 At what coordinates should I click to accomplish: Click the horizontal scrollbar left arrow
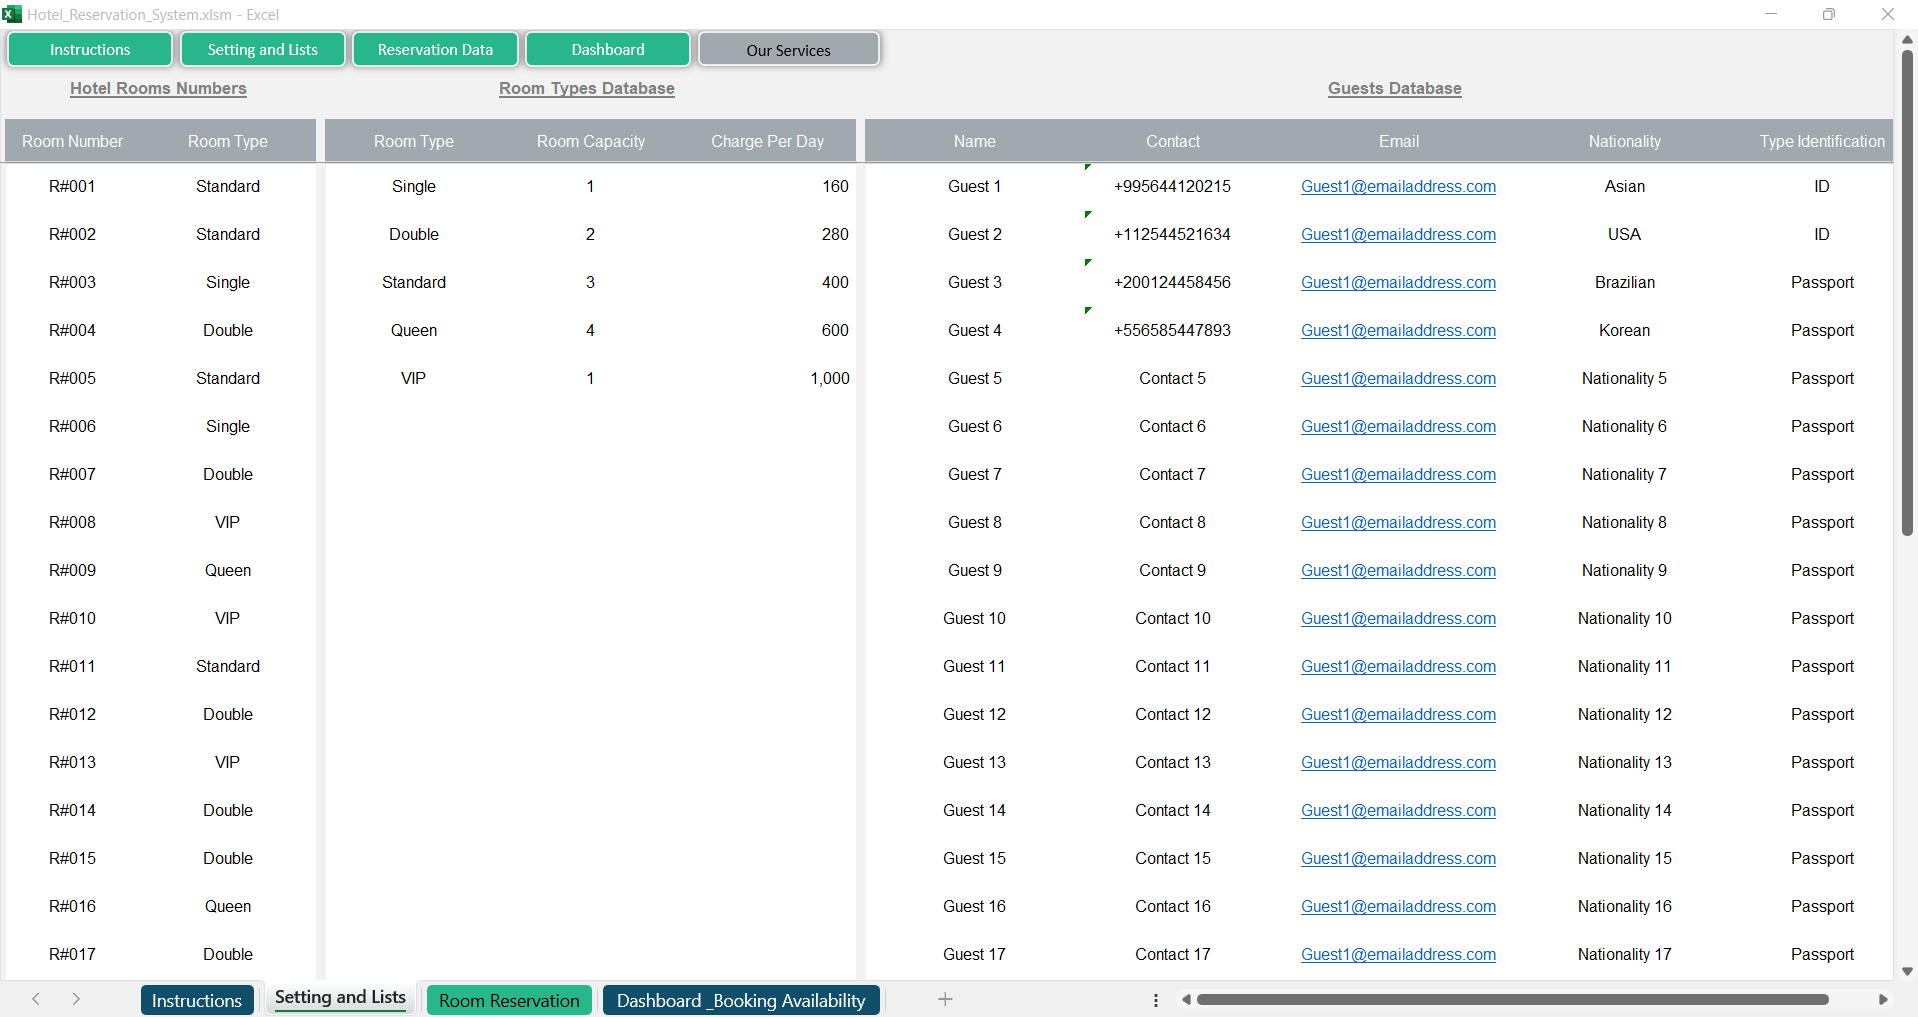coord(1186,1000)
